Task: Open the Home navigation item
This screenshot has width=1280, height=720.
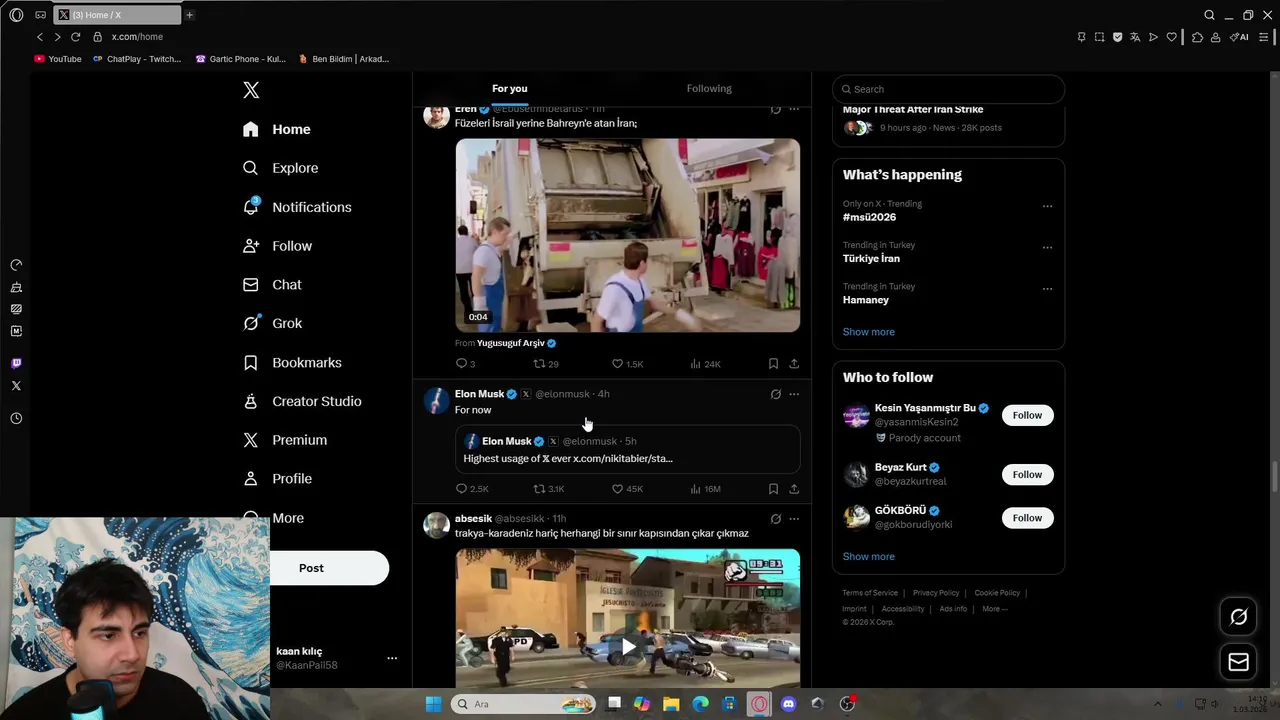Action: [x=277, y=129]
